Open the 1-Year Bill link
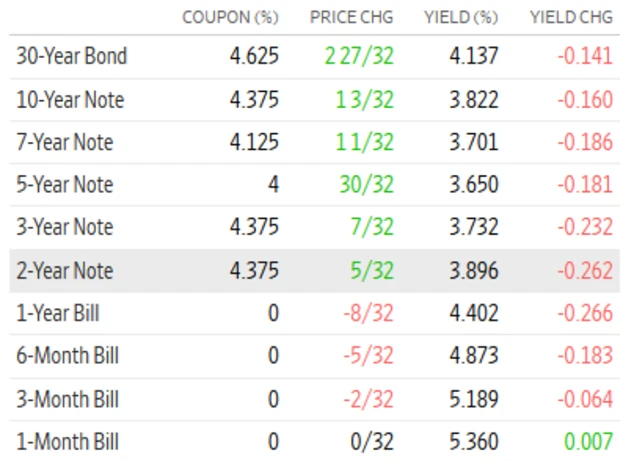 tap(59, 314)
